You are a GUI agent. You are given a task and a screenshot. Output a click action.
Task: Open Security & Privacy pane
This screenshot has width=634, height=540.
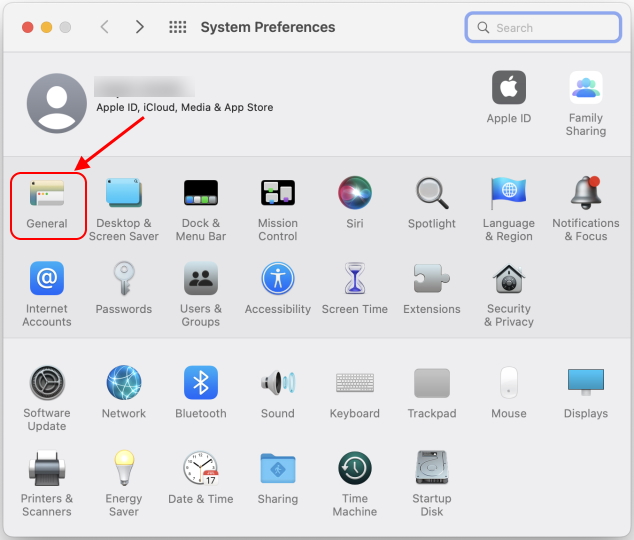click(x=509, y=294)
